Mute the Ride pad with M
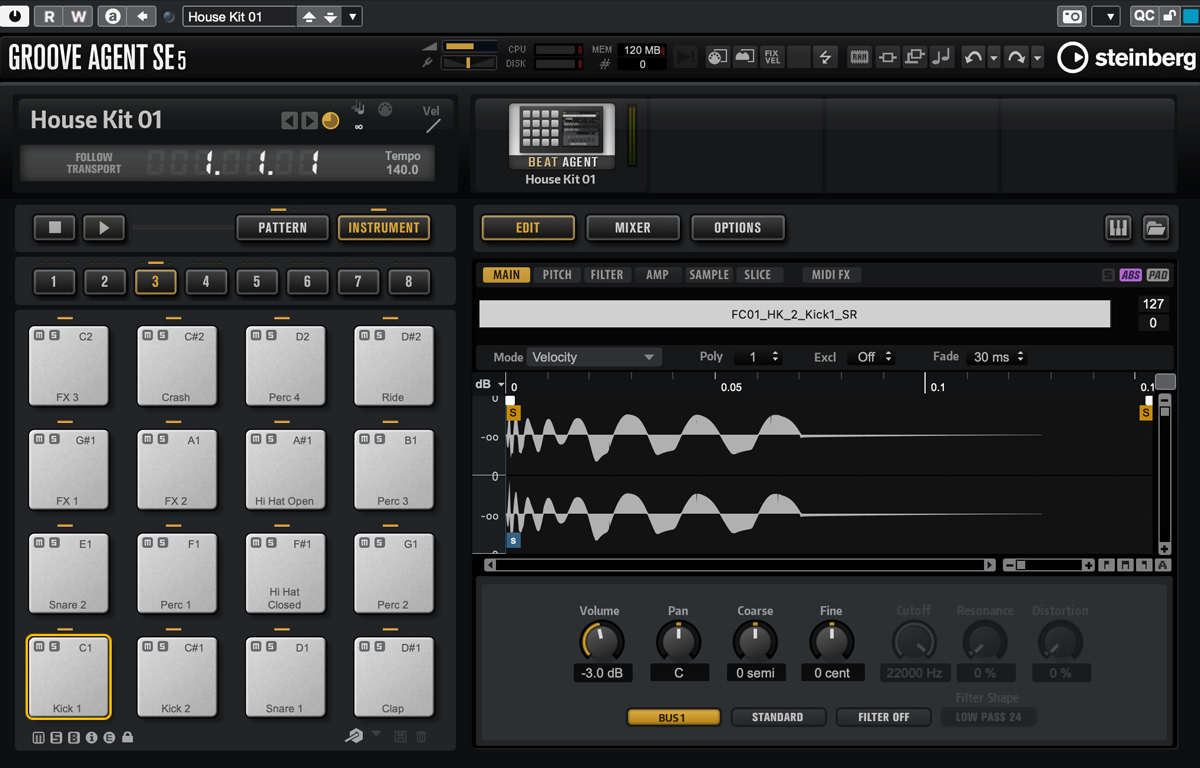1200x768 pixels. click(364, 336)
